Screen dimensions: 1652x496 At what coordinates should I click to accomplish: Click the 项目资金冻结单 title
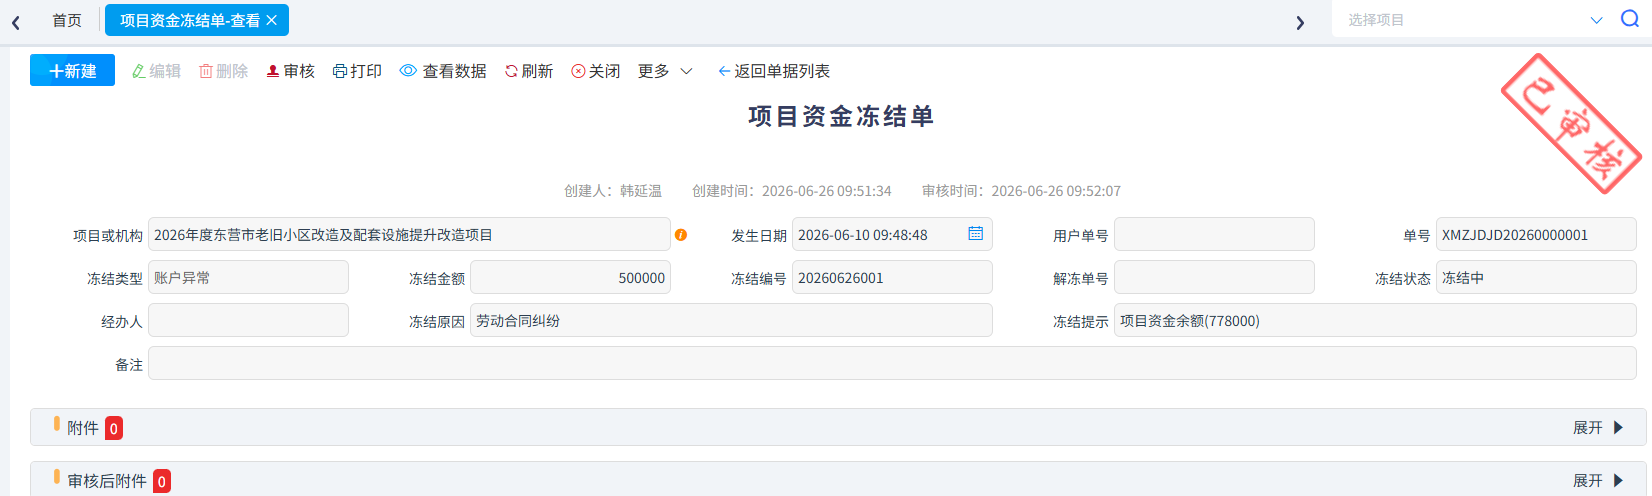click(841, 117)
